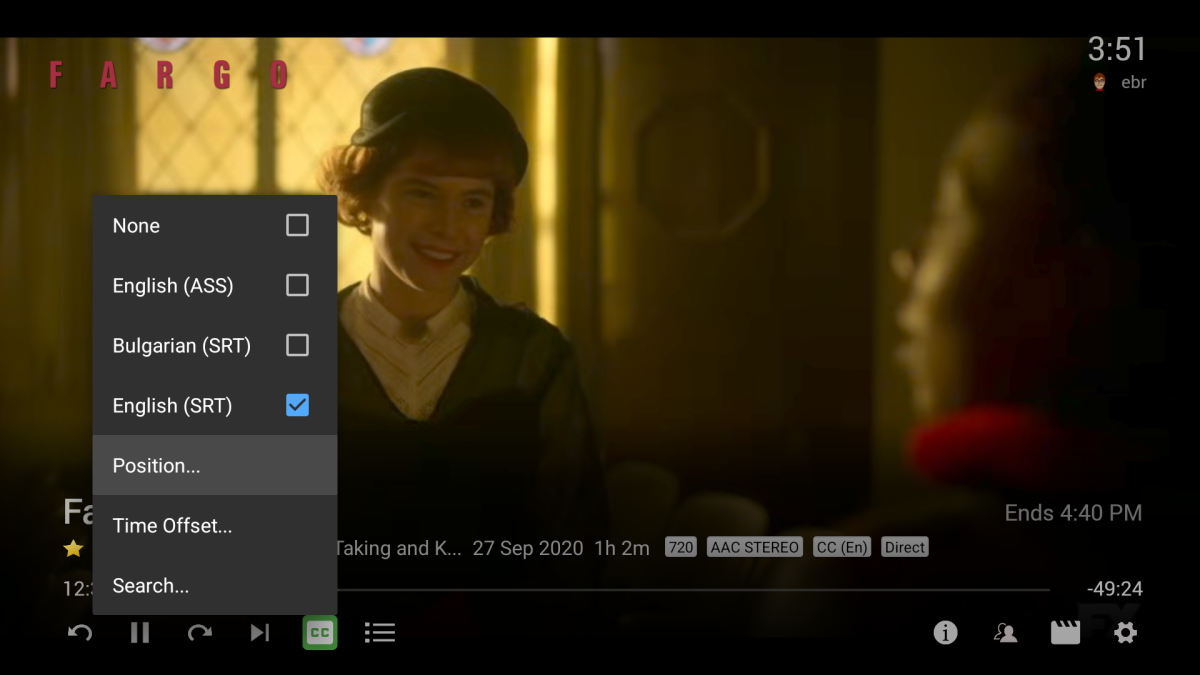Click the Direct playback badge
This screenshot has height=675, width=1200.
(905, 547)
